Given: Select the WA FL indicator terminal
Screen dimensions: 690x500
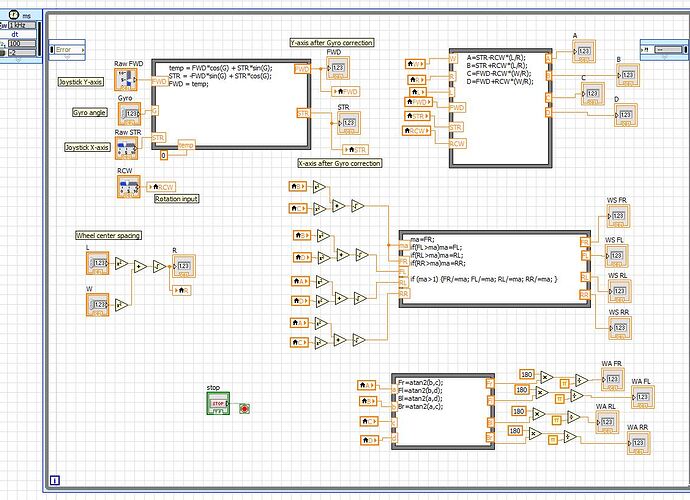Looking at the screenshot, I should click(x=642, y=397).
